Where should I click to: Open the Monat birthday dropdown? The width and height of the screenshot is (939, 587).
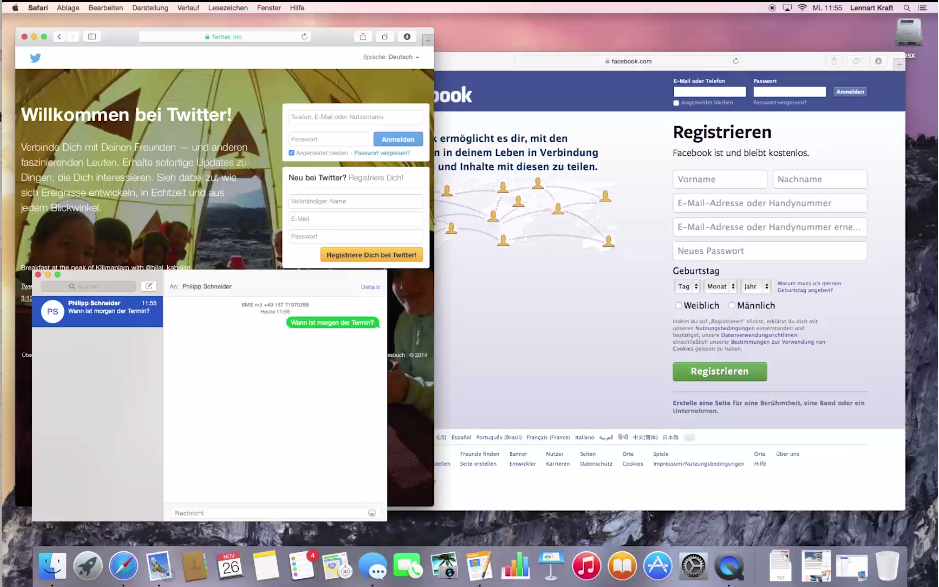point(720,286)
